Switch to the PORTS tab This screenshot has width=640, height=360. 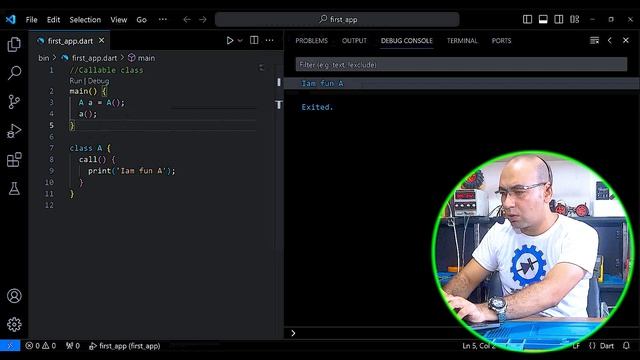(x=501, y=41)
